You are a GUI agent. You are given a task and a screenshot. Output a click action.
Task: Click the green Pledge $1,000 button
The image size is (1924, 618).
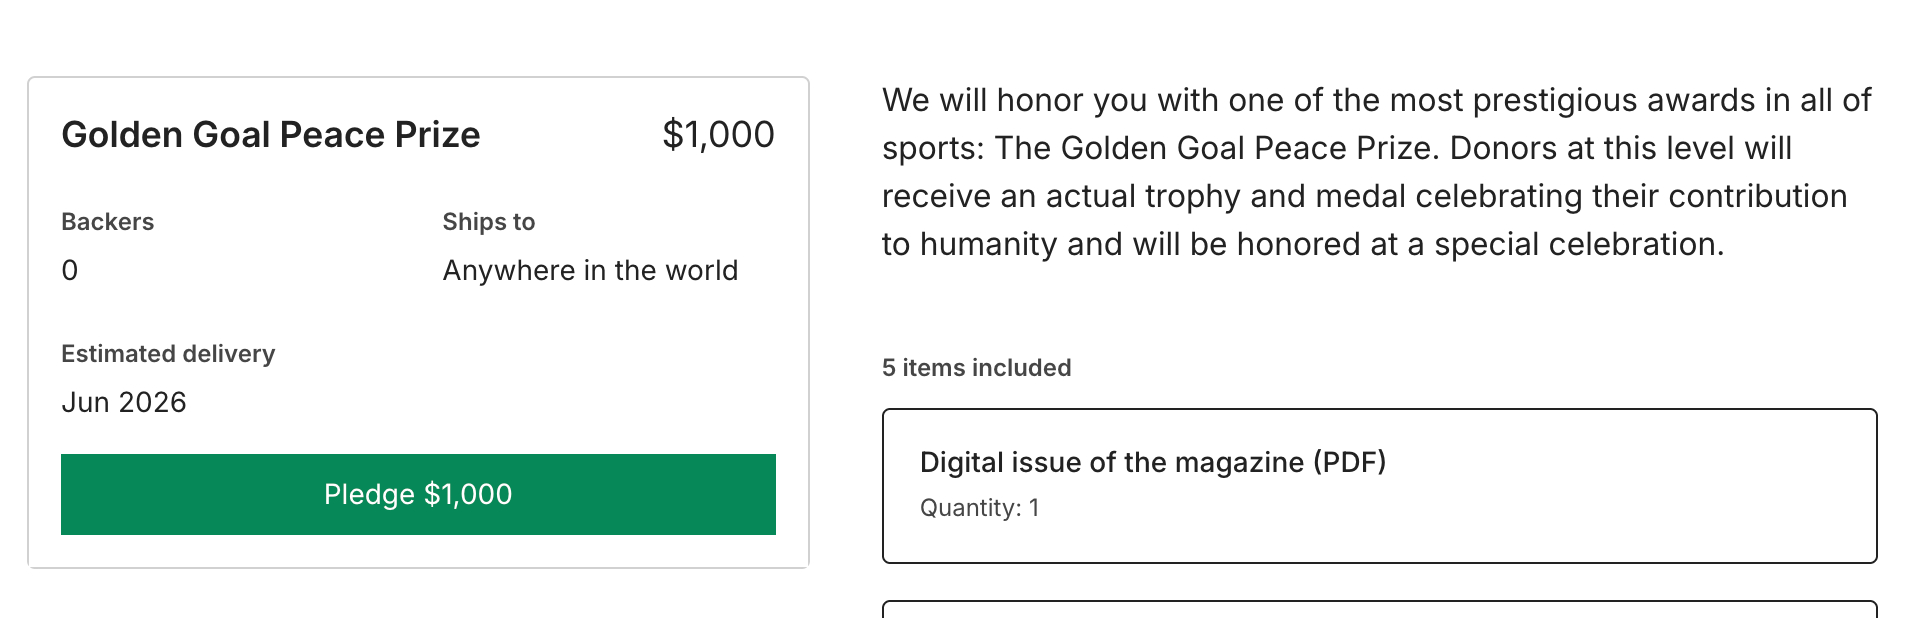coord(418,494)
